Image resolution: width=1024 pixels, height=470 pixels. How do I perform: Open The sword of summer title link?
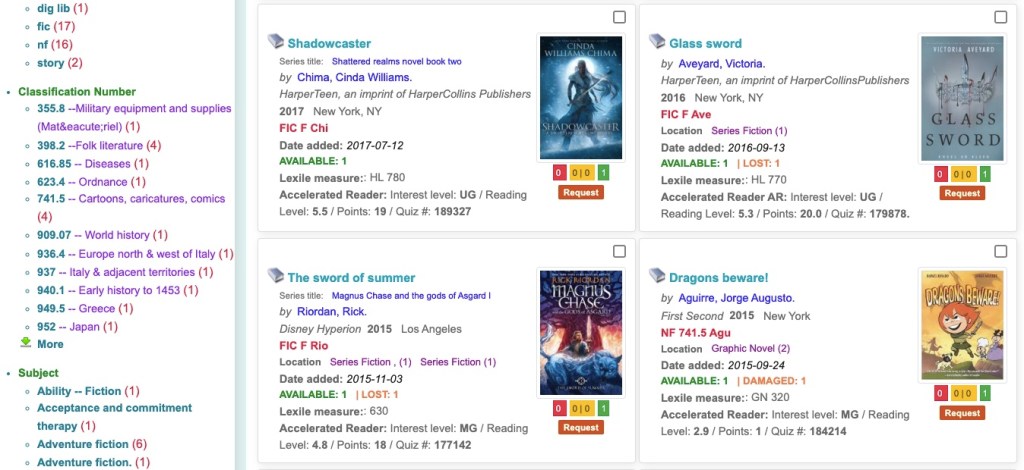[x=351, y=278]
